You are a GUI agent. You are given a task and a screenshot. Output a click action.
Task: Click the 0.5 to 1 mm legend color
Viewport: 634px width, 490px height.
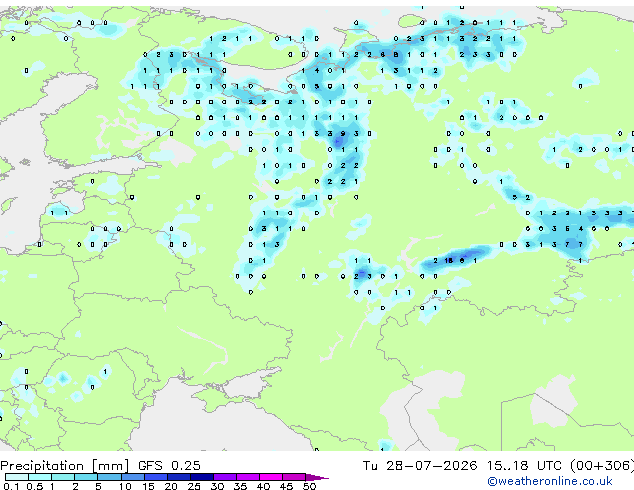tap(40, 477)
